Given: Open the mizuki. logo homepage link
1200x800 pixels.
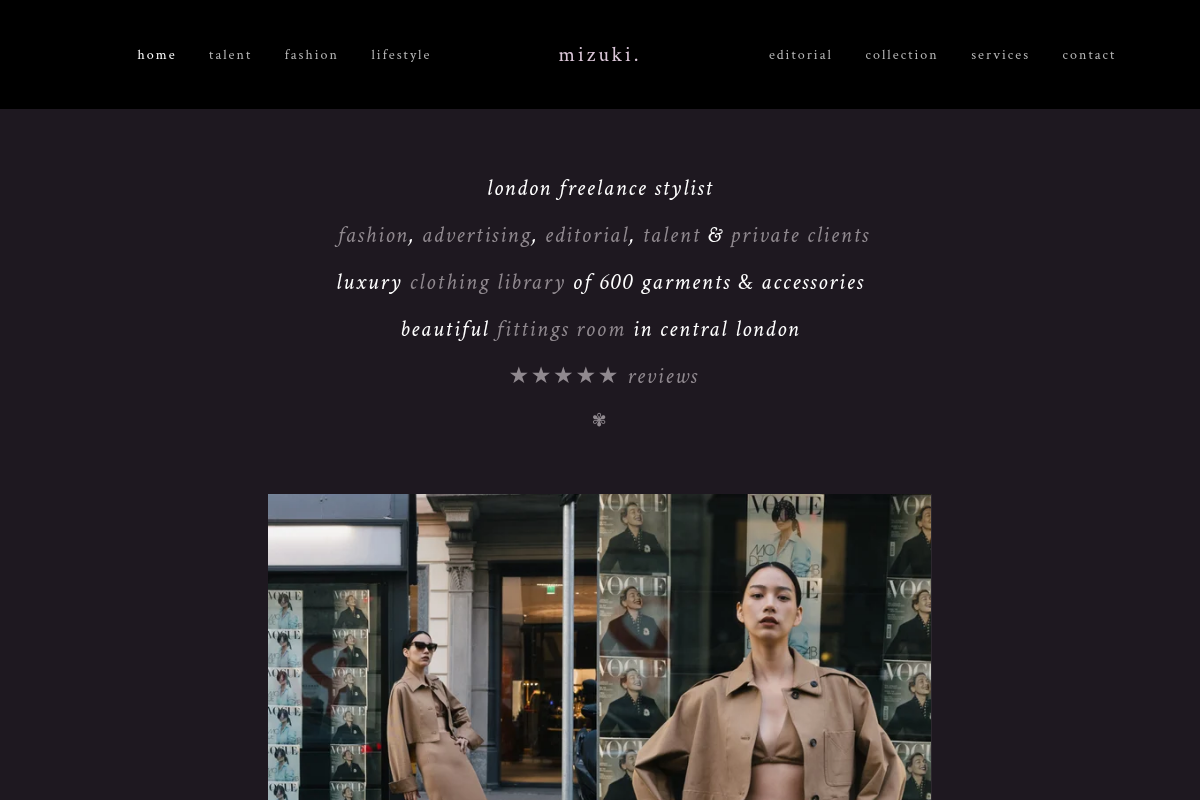Looking at the screenshot, I should point(599,55).
